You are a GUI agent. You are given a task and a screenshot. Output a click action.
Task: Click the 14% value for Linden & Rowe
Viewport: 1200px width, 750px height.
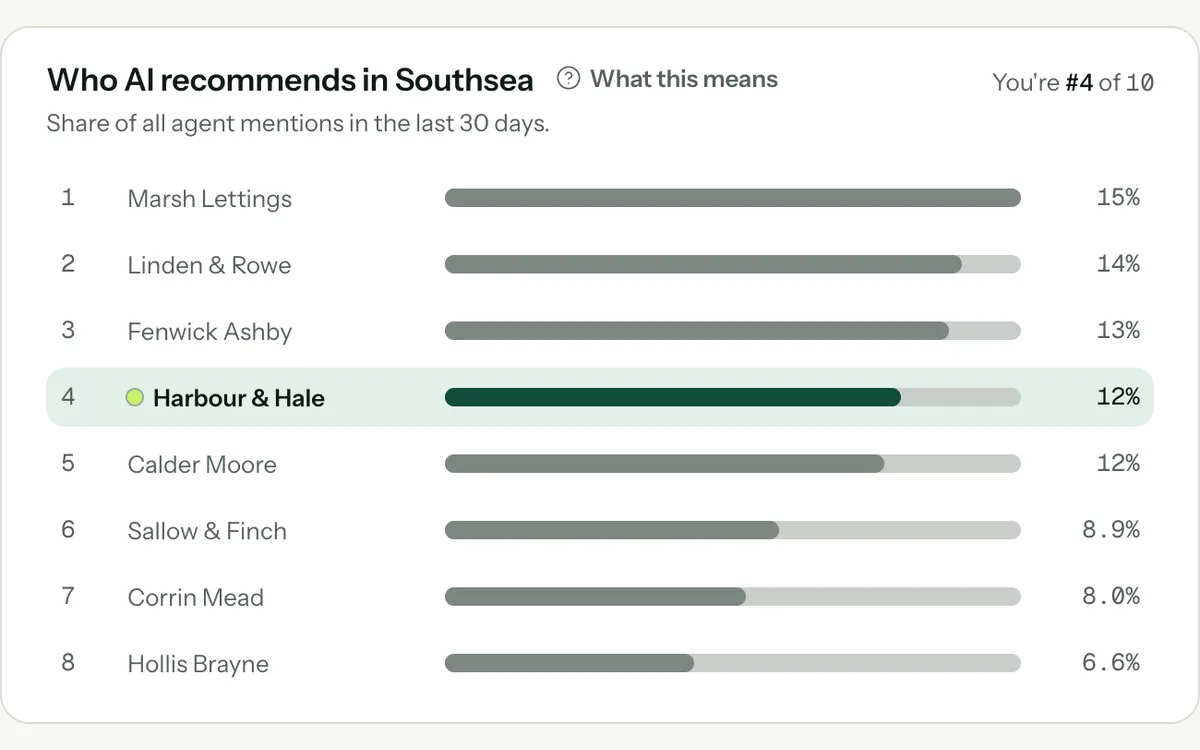[x=1118, y=264]
